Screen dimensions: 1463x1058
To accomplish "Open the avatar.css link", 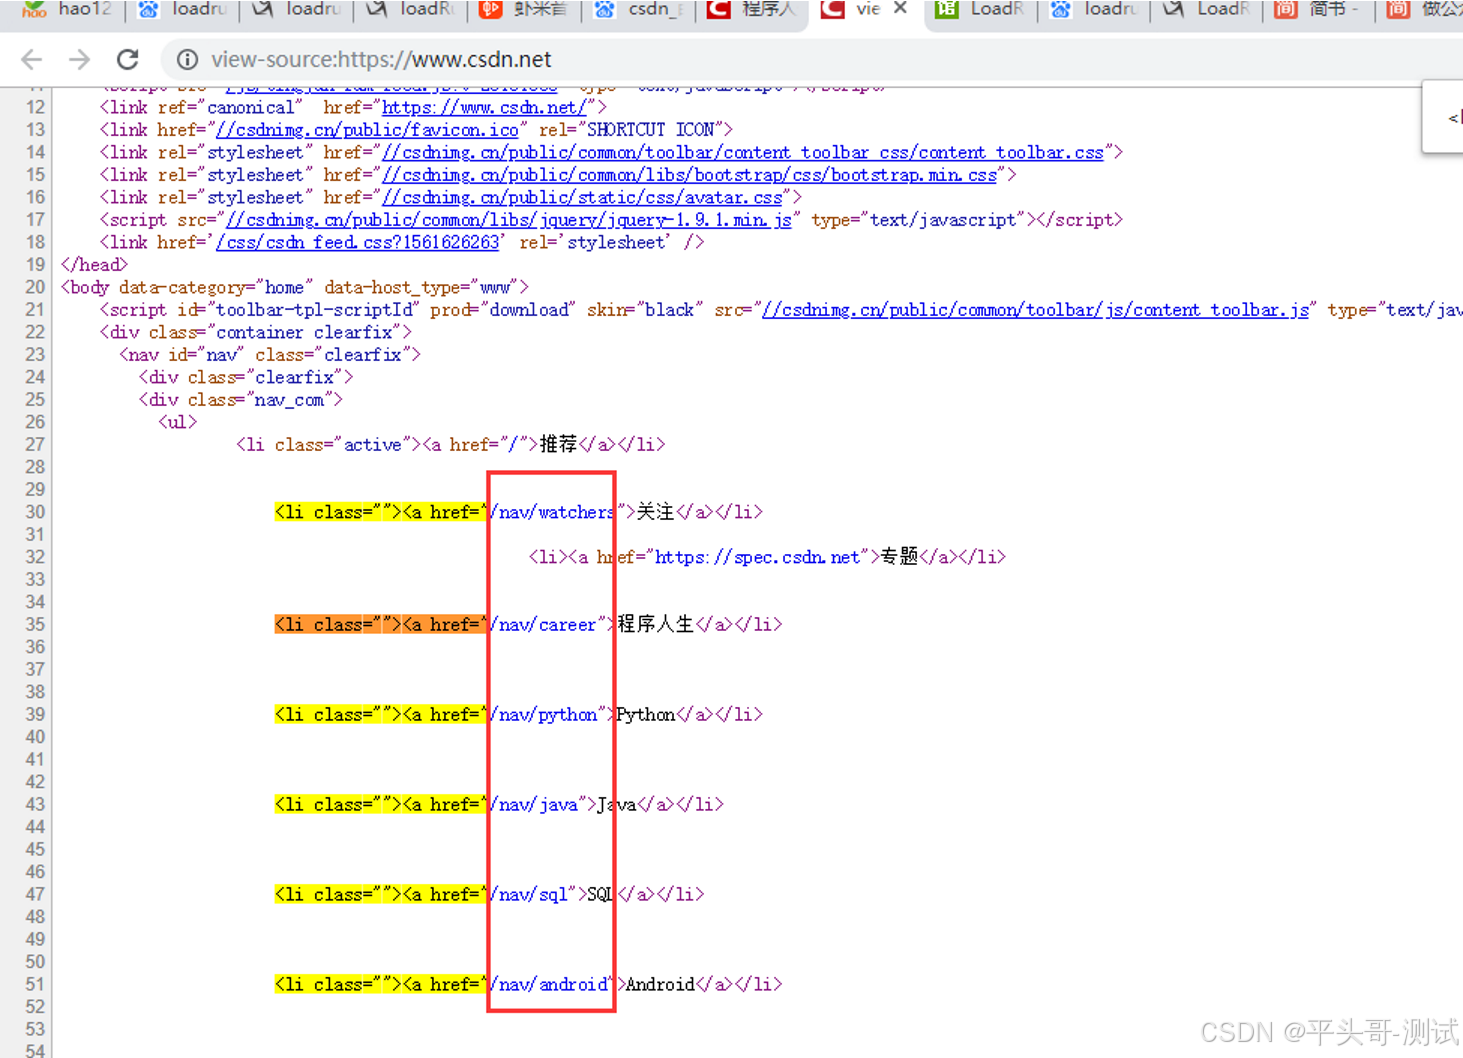I will pyautogui.click(x=582, y=197).
